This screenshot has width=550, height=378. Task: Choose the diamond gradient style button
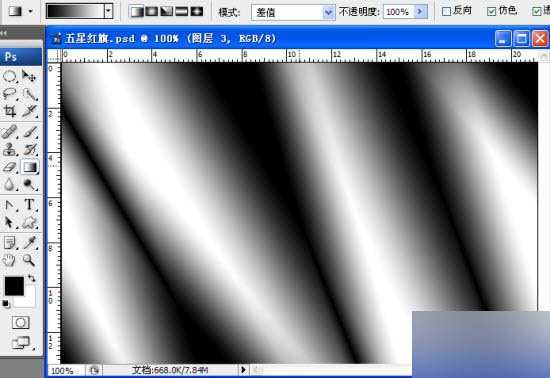pos(197,12)
